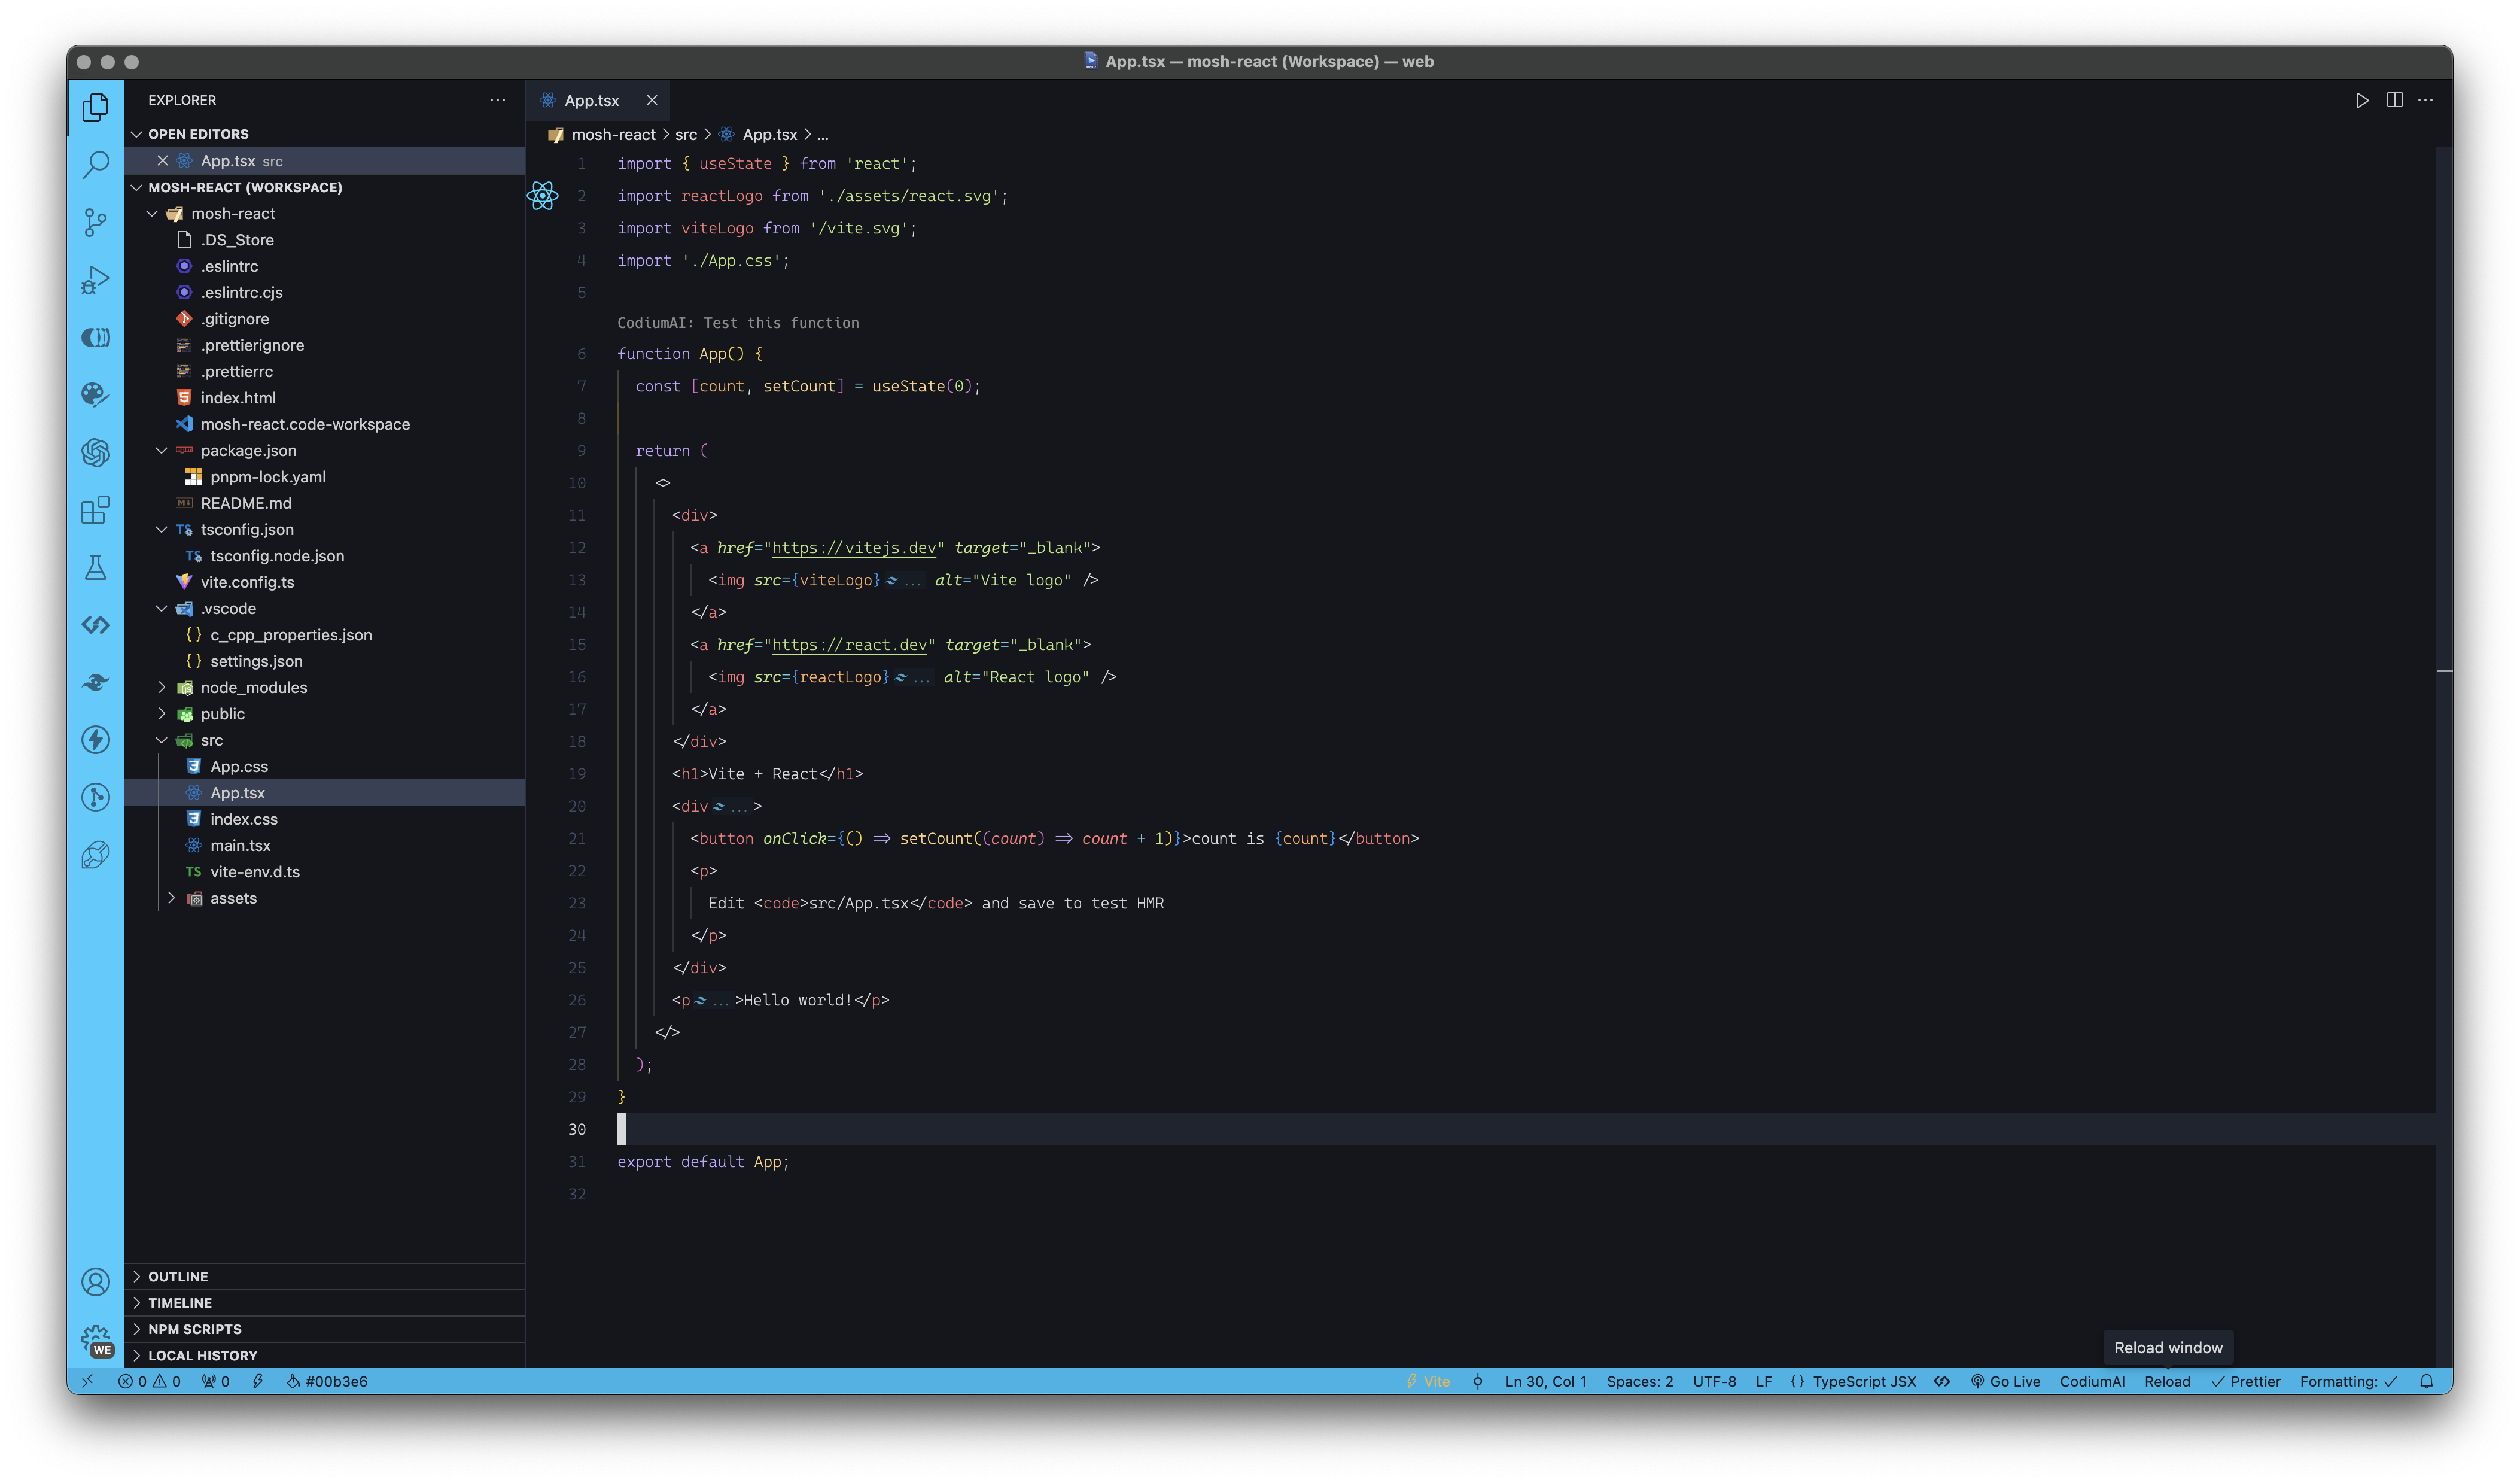
Task: Open the Testing flask view
Action: pos(95,568)
